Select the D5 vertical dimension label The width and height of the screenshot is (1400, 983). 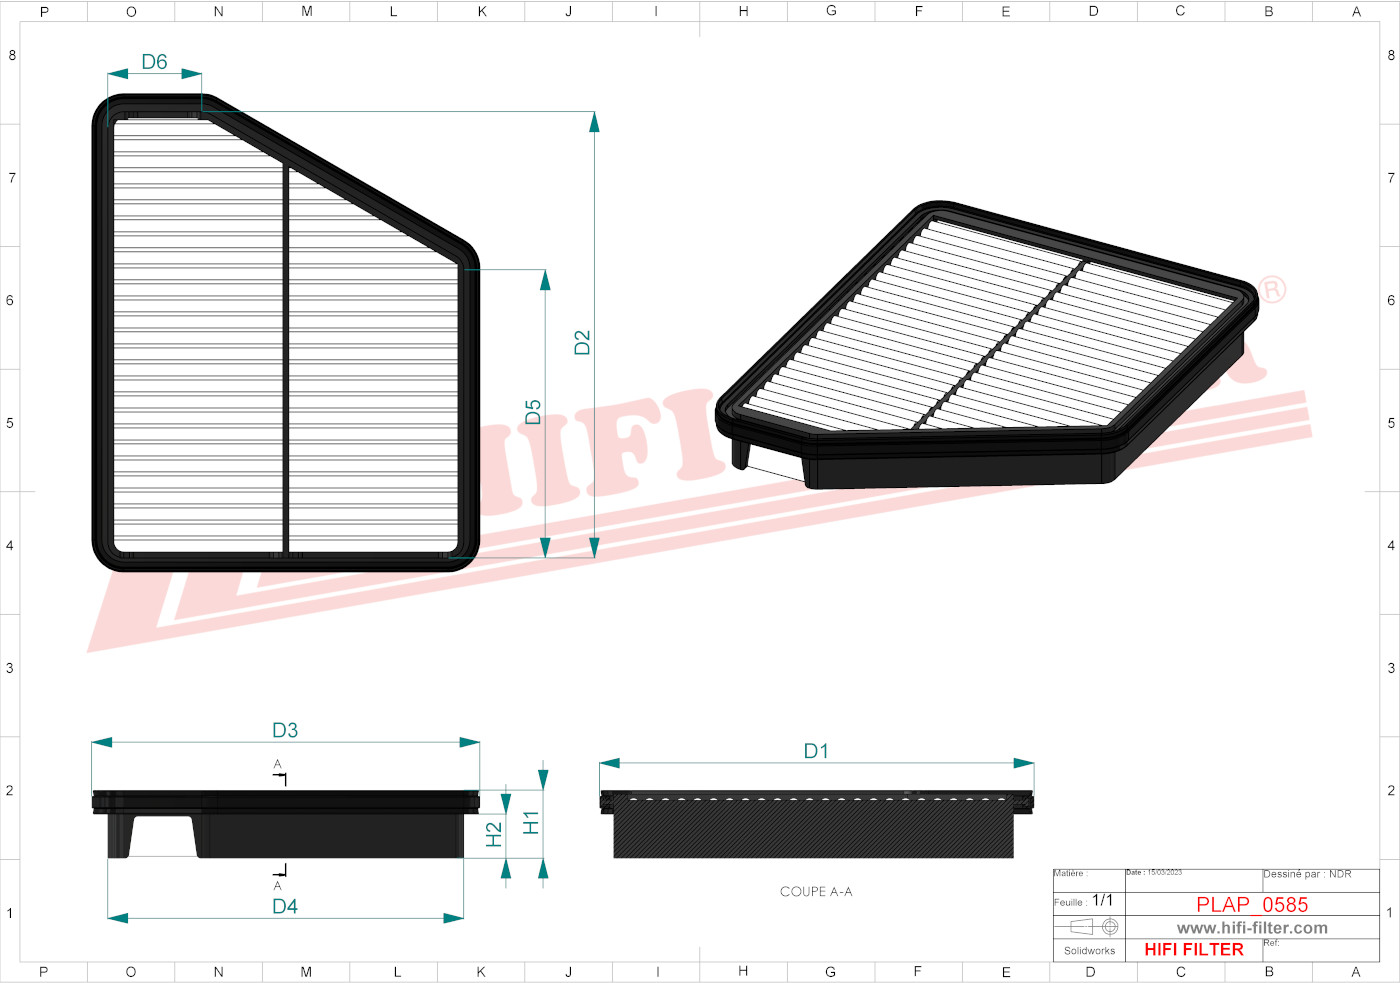(533, 412)
